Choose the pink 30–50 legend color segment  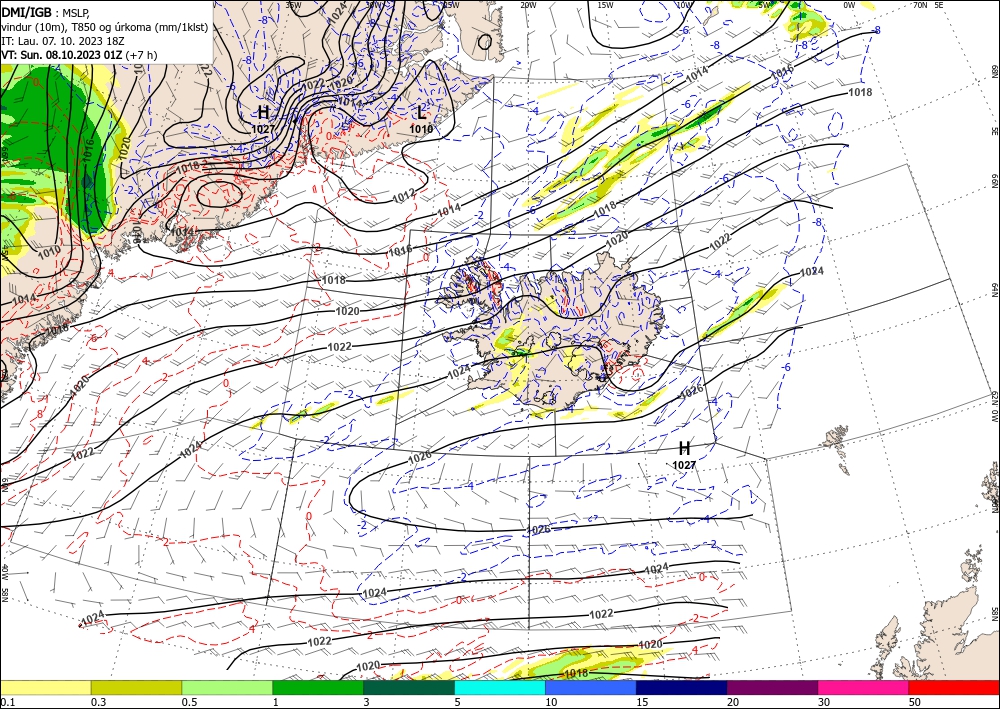[x=864, y=687]
